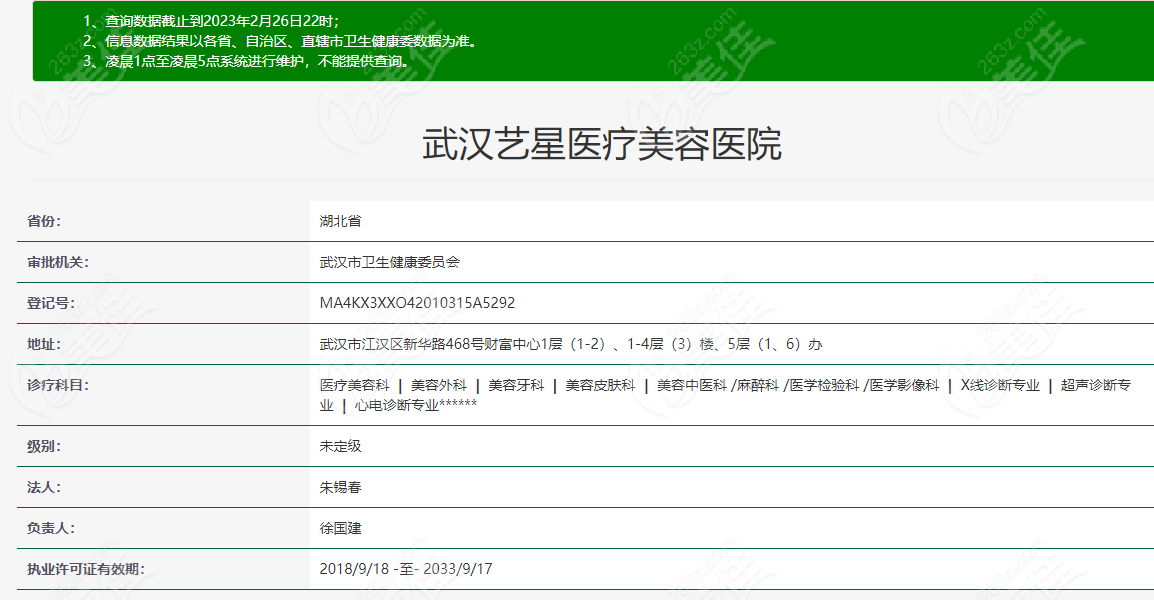The width and height of the screenshot is (1154, 600).
Task: Click 美容皮肤科 in departments list
Action: coord(600,385)
